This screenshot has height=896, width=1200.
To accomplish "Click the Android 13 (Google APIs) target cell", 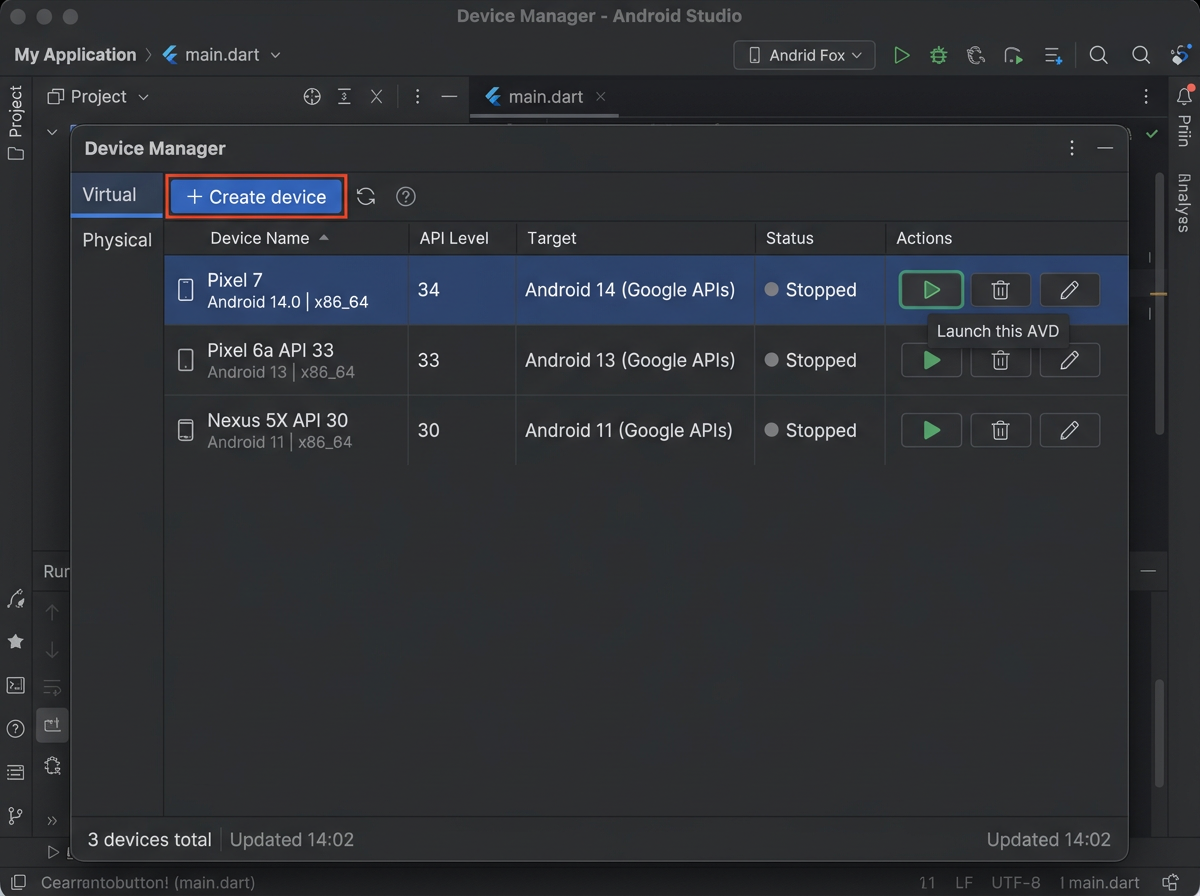I will (630, 360).
